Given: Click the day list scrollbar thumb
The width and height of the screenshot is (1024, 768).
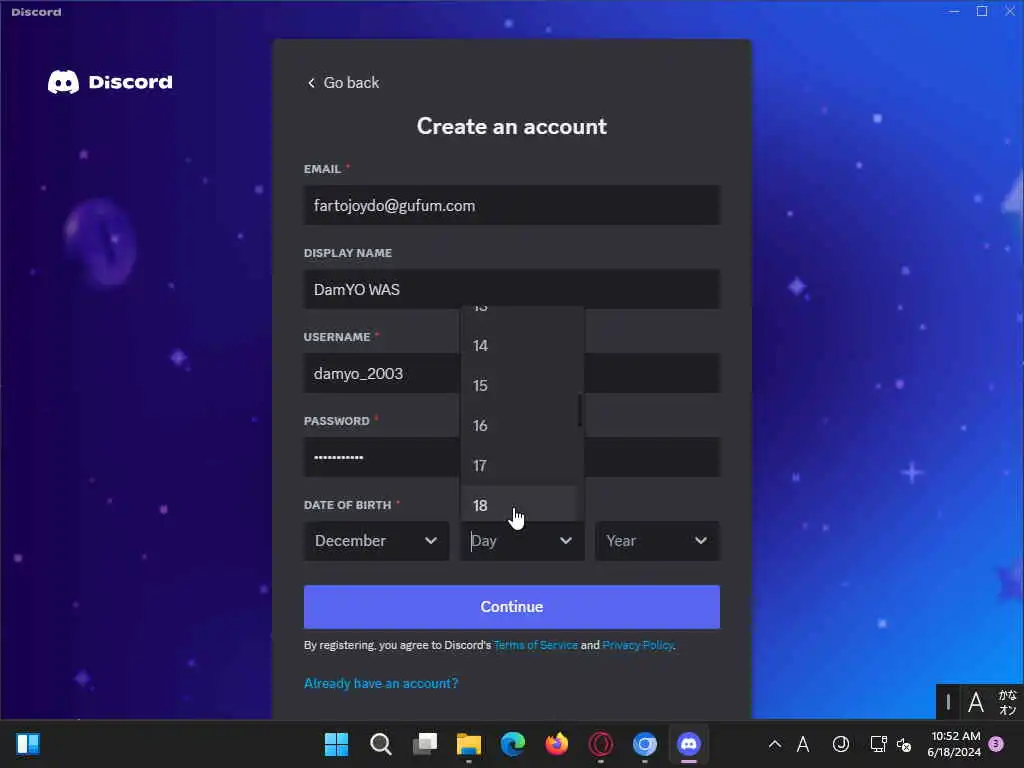Looking at the screenshot, I should [579, 411].
